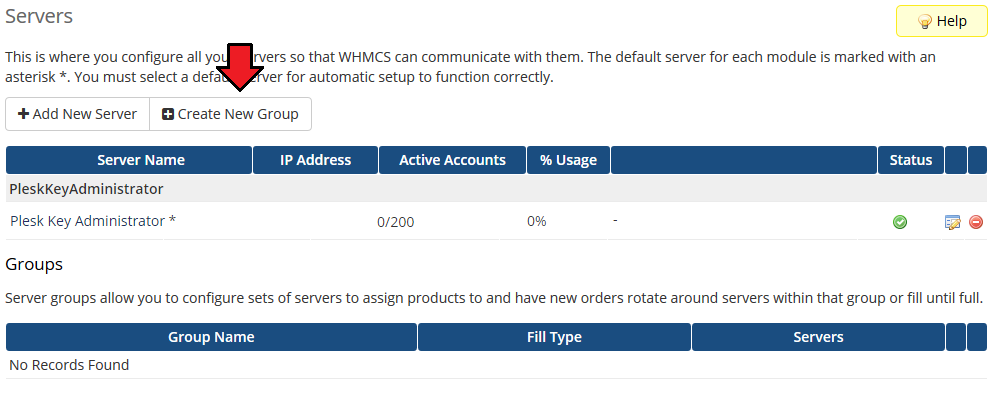Click the Status column header
Viewport: 995px width, 403px height.
[x=911, y=160]
